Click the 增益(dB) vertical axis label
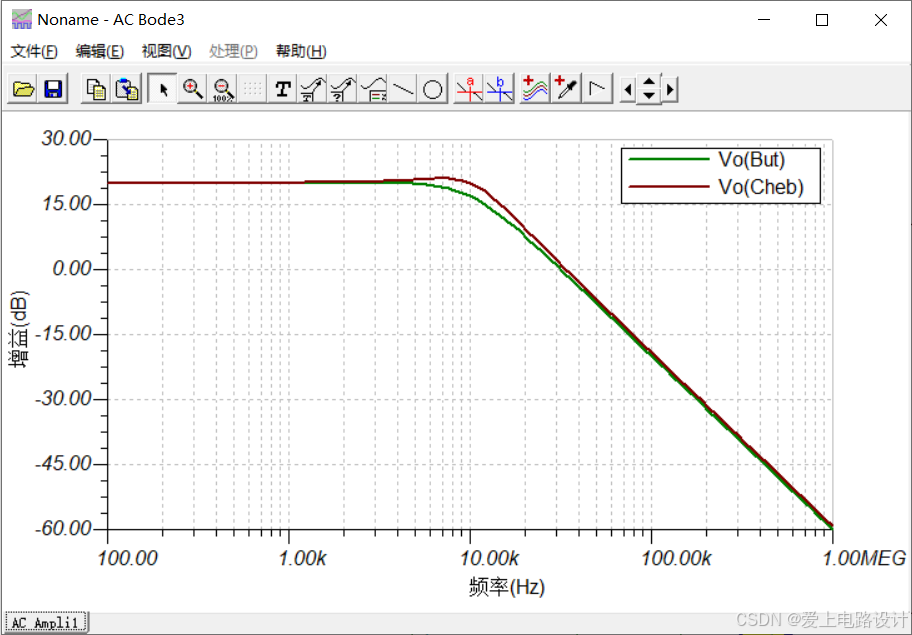912x635 pixels. pyautogui.click(x=20, y=329)
